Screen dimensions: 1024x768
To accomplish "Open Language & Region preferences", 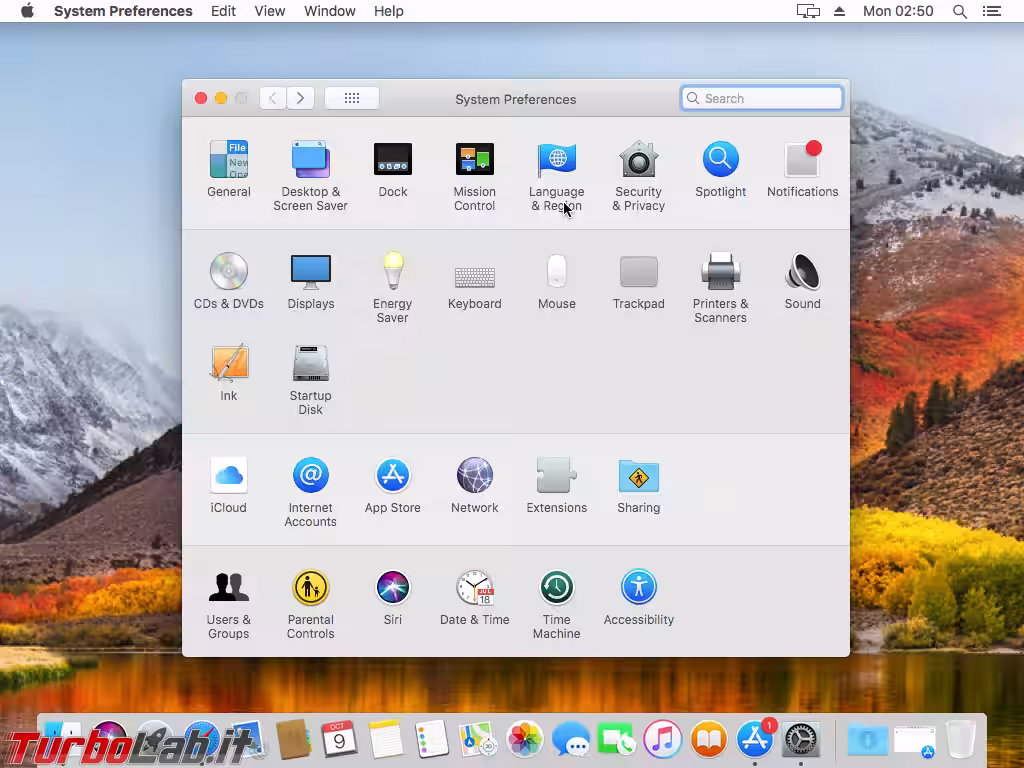I will [557, 160].
